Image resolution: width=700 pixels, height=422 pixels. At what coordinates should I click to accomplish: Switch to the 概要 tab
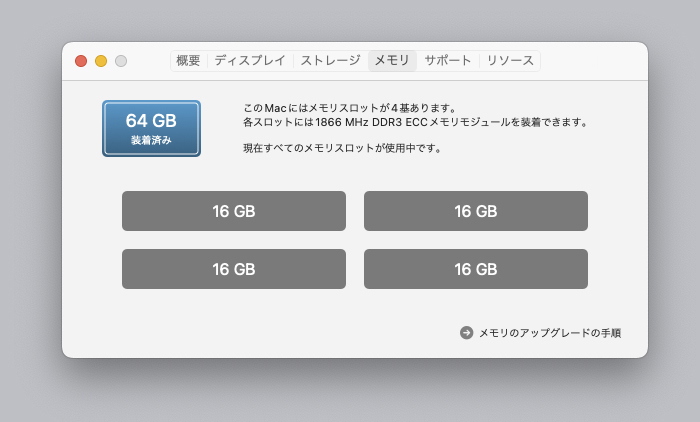[188, 61]
